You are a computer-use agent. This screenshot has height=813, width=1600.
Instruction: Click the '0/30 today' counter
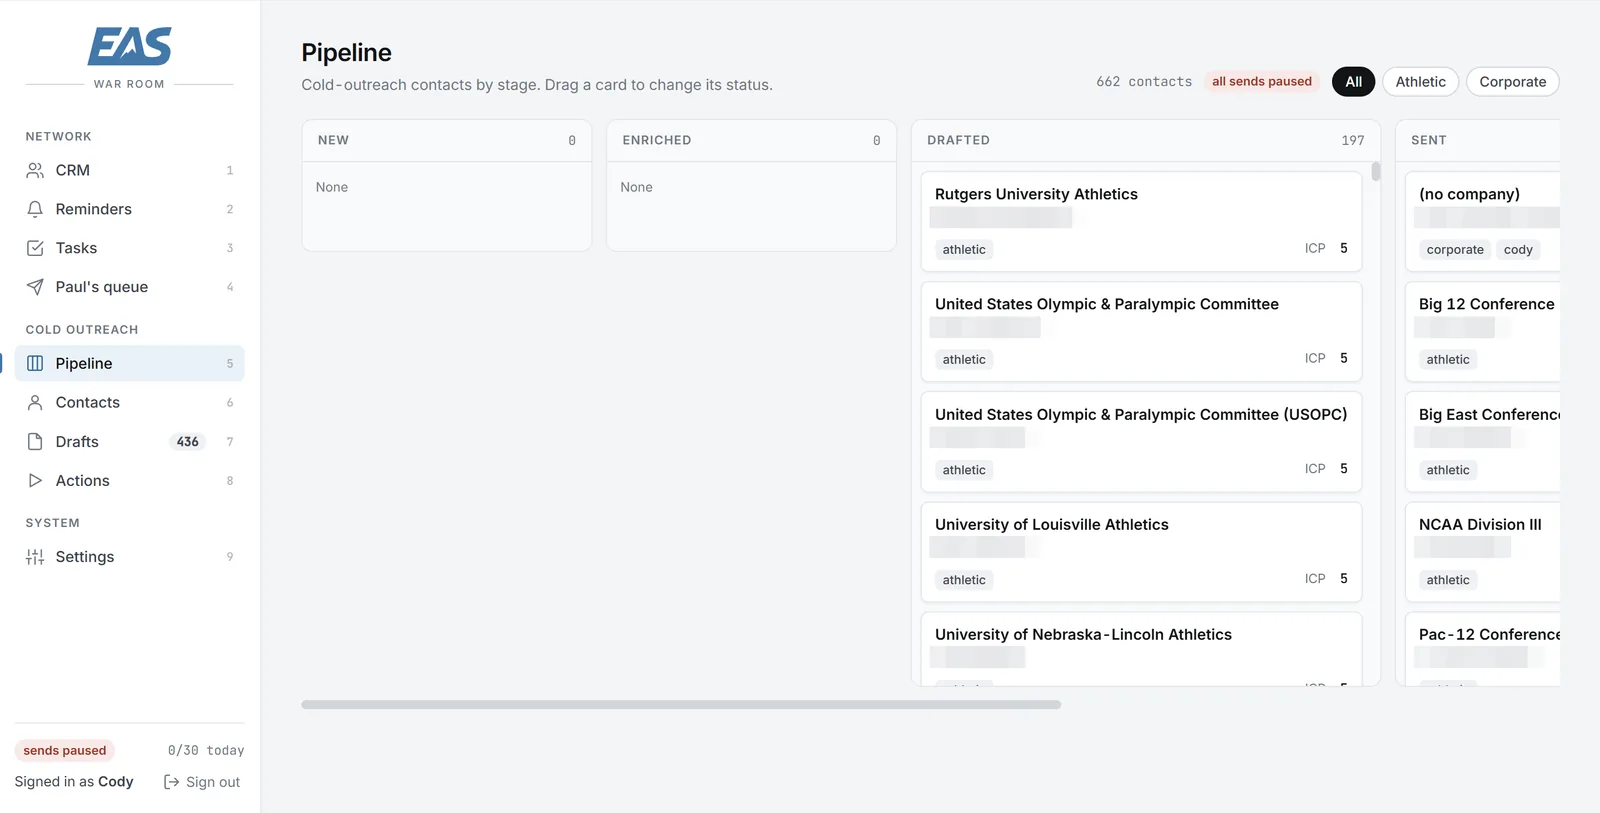pos(206,751)
